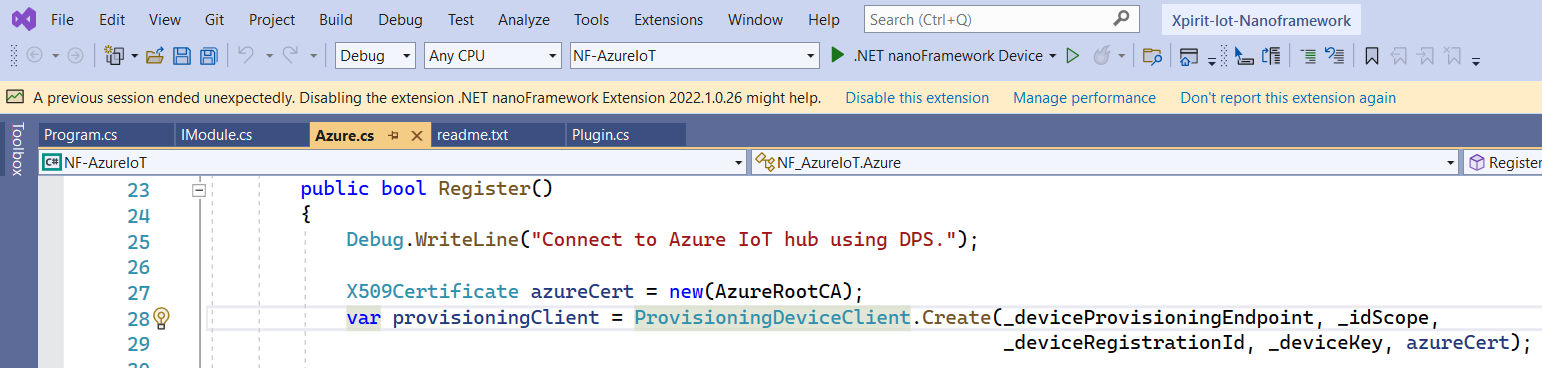Switch to the IModule.cs tab

243,135
